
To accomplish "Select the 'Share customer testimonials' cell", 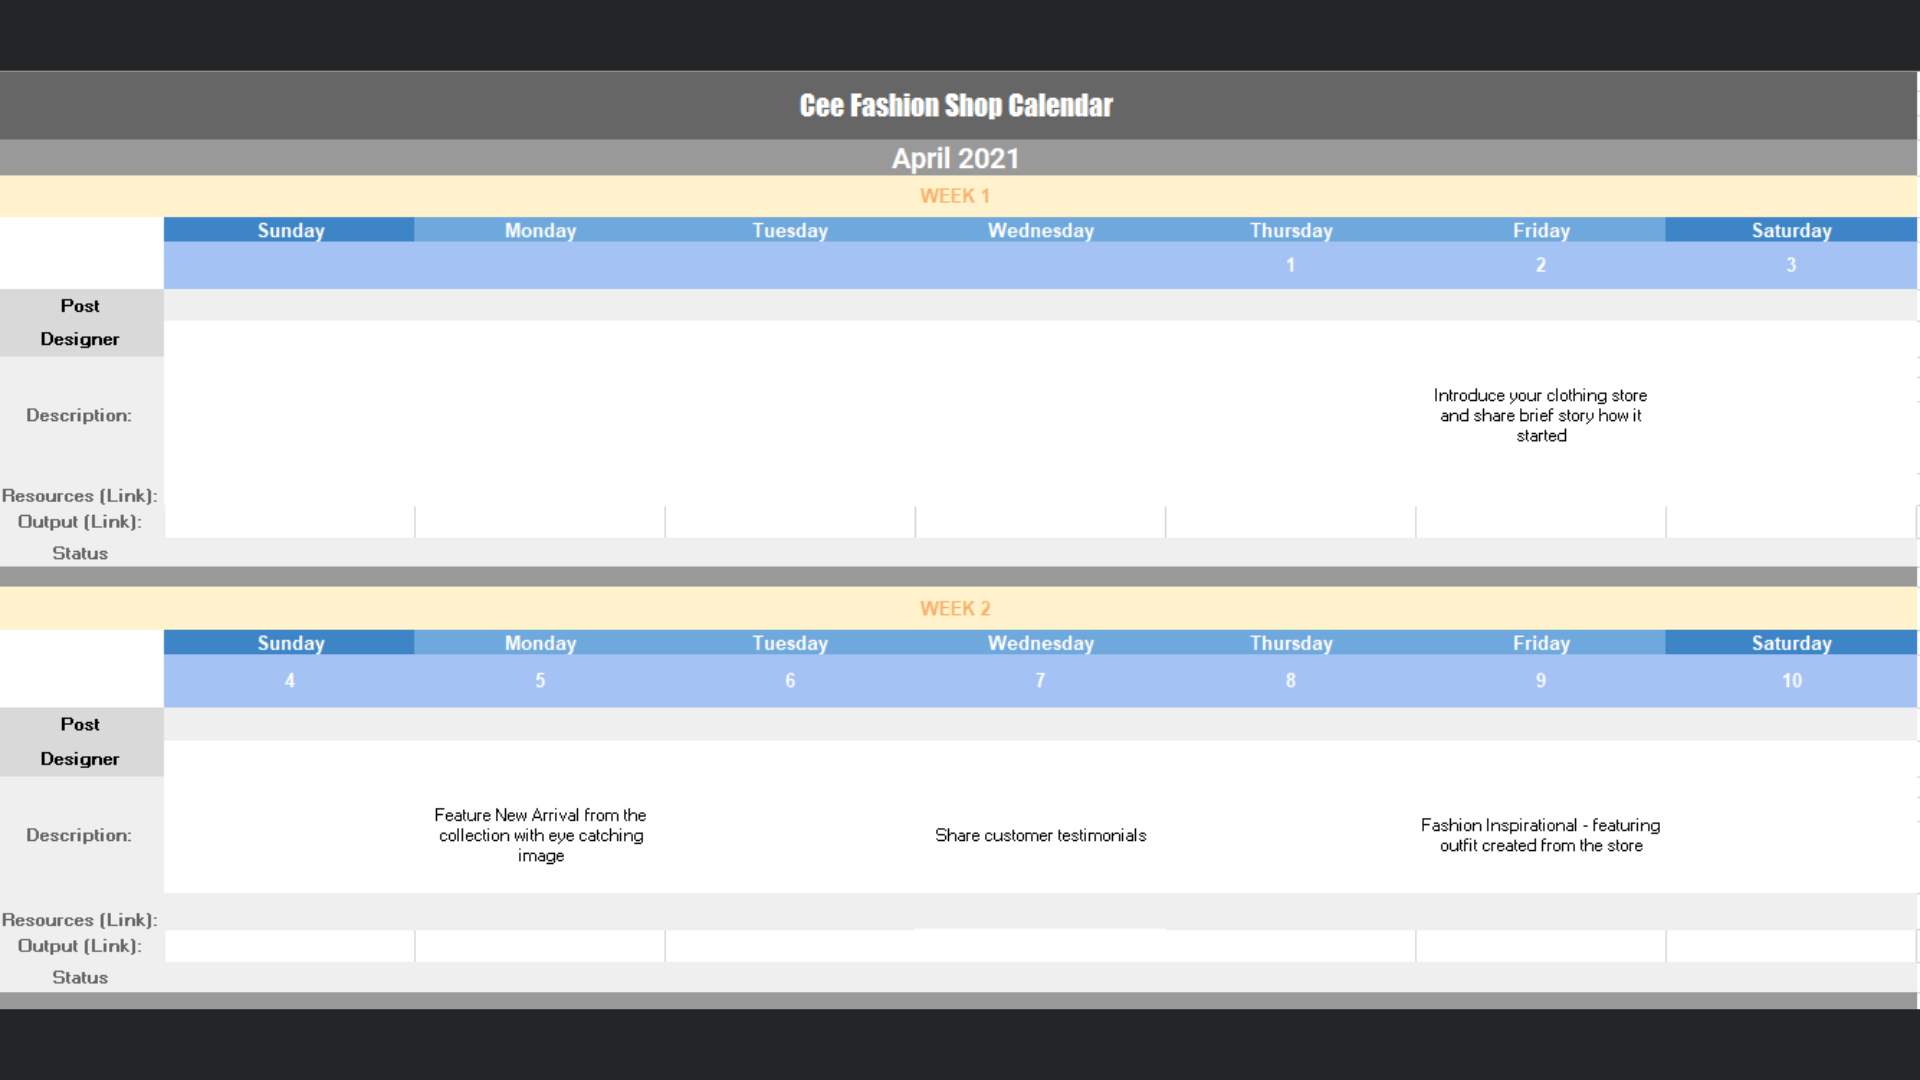I will [x=1040, y=835].
